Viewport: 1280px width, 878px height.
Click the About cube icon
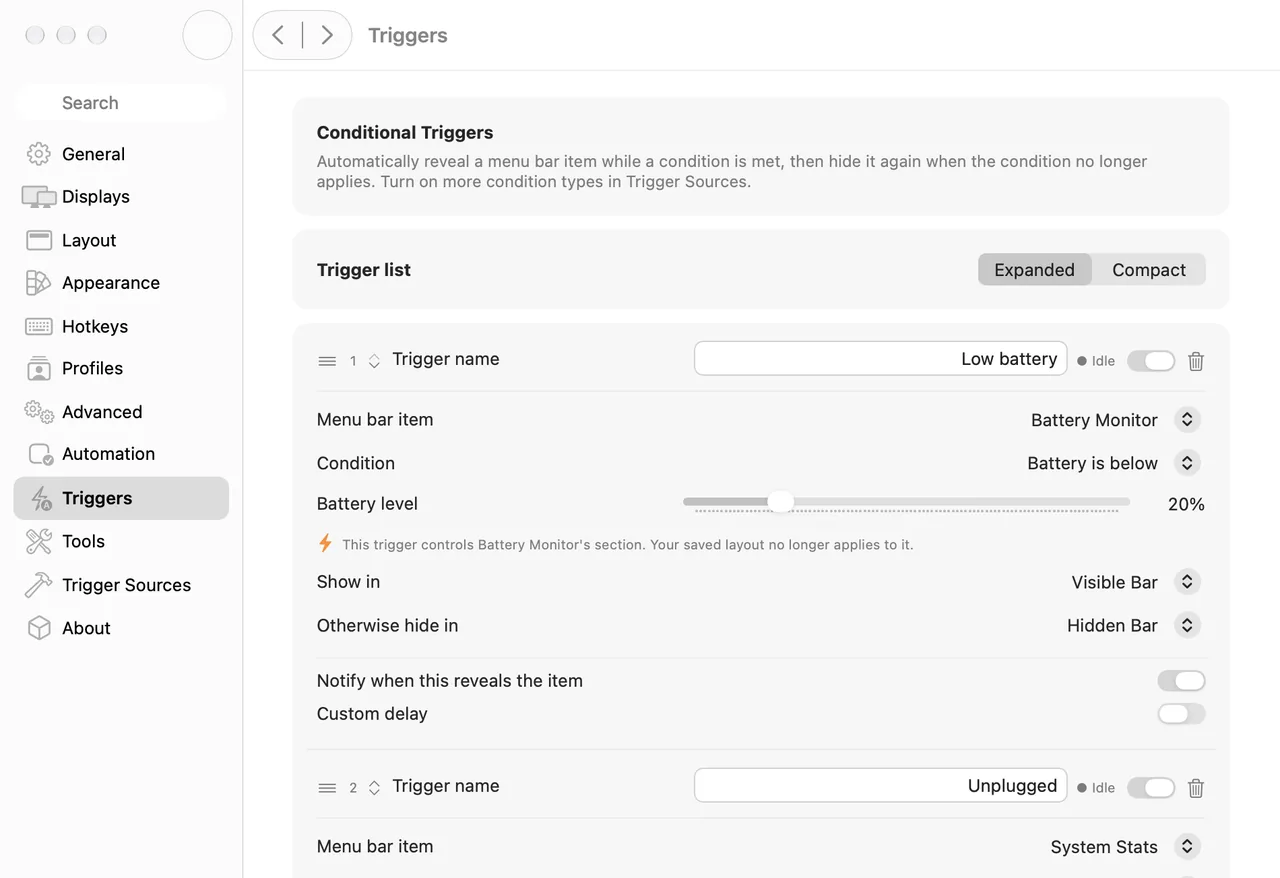click(x=39, y=628)
